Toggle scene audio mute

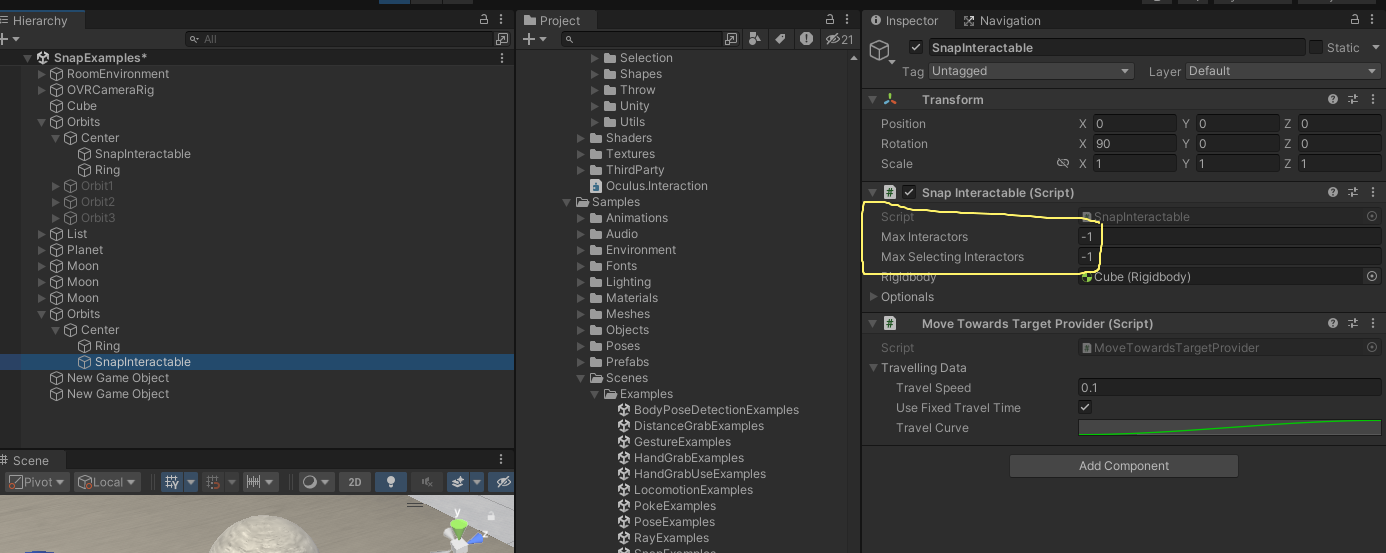tap(427, 482)
